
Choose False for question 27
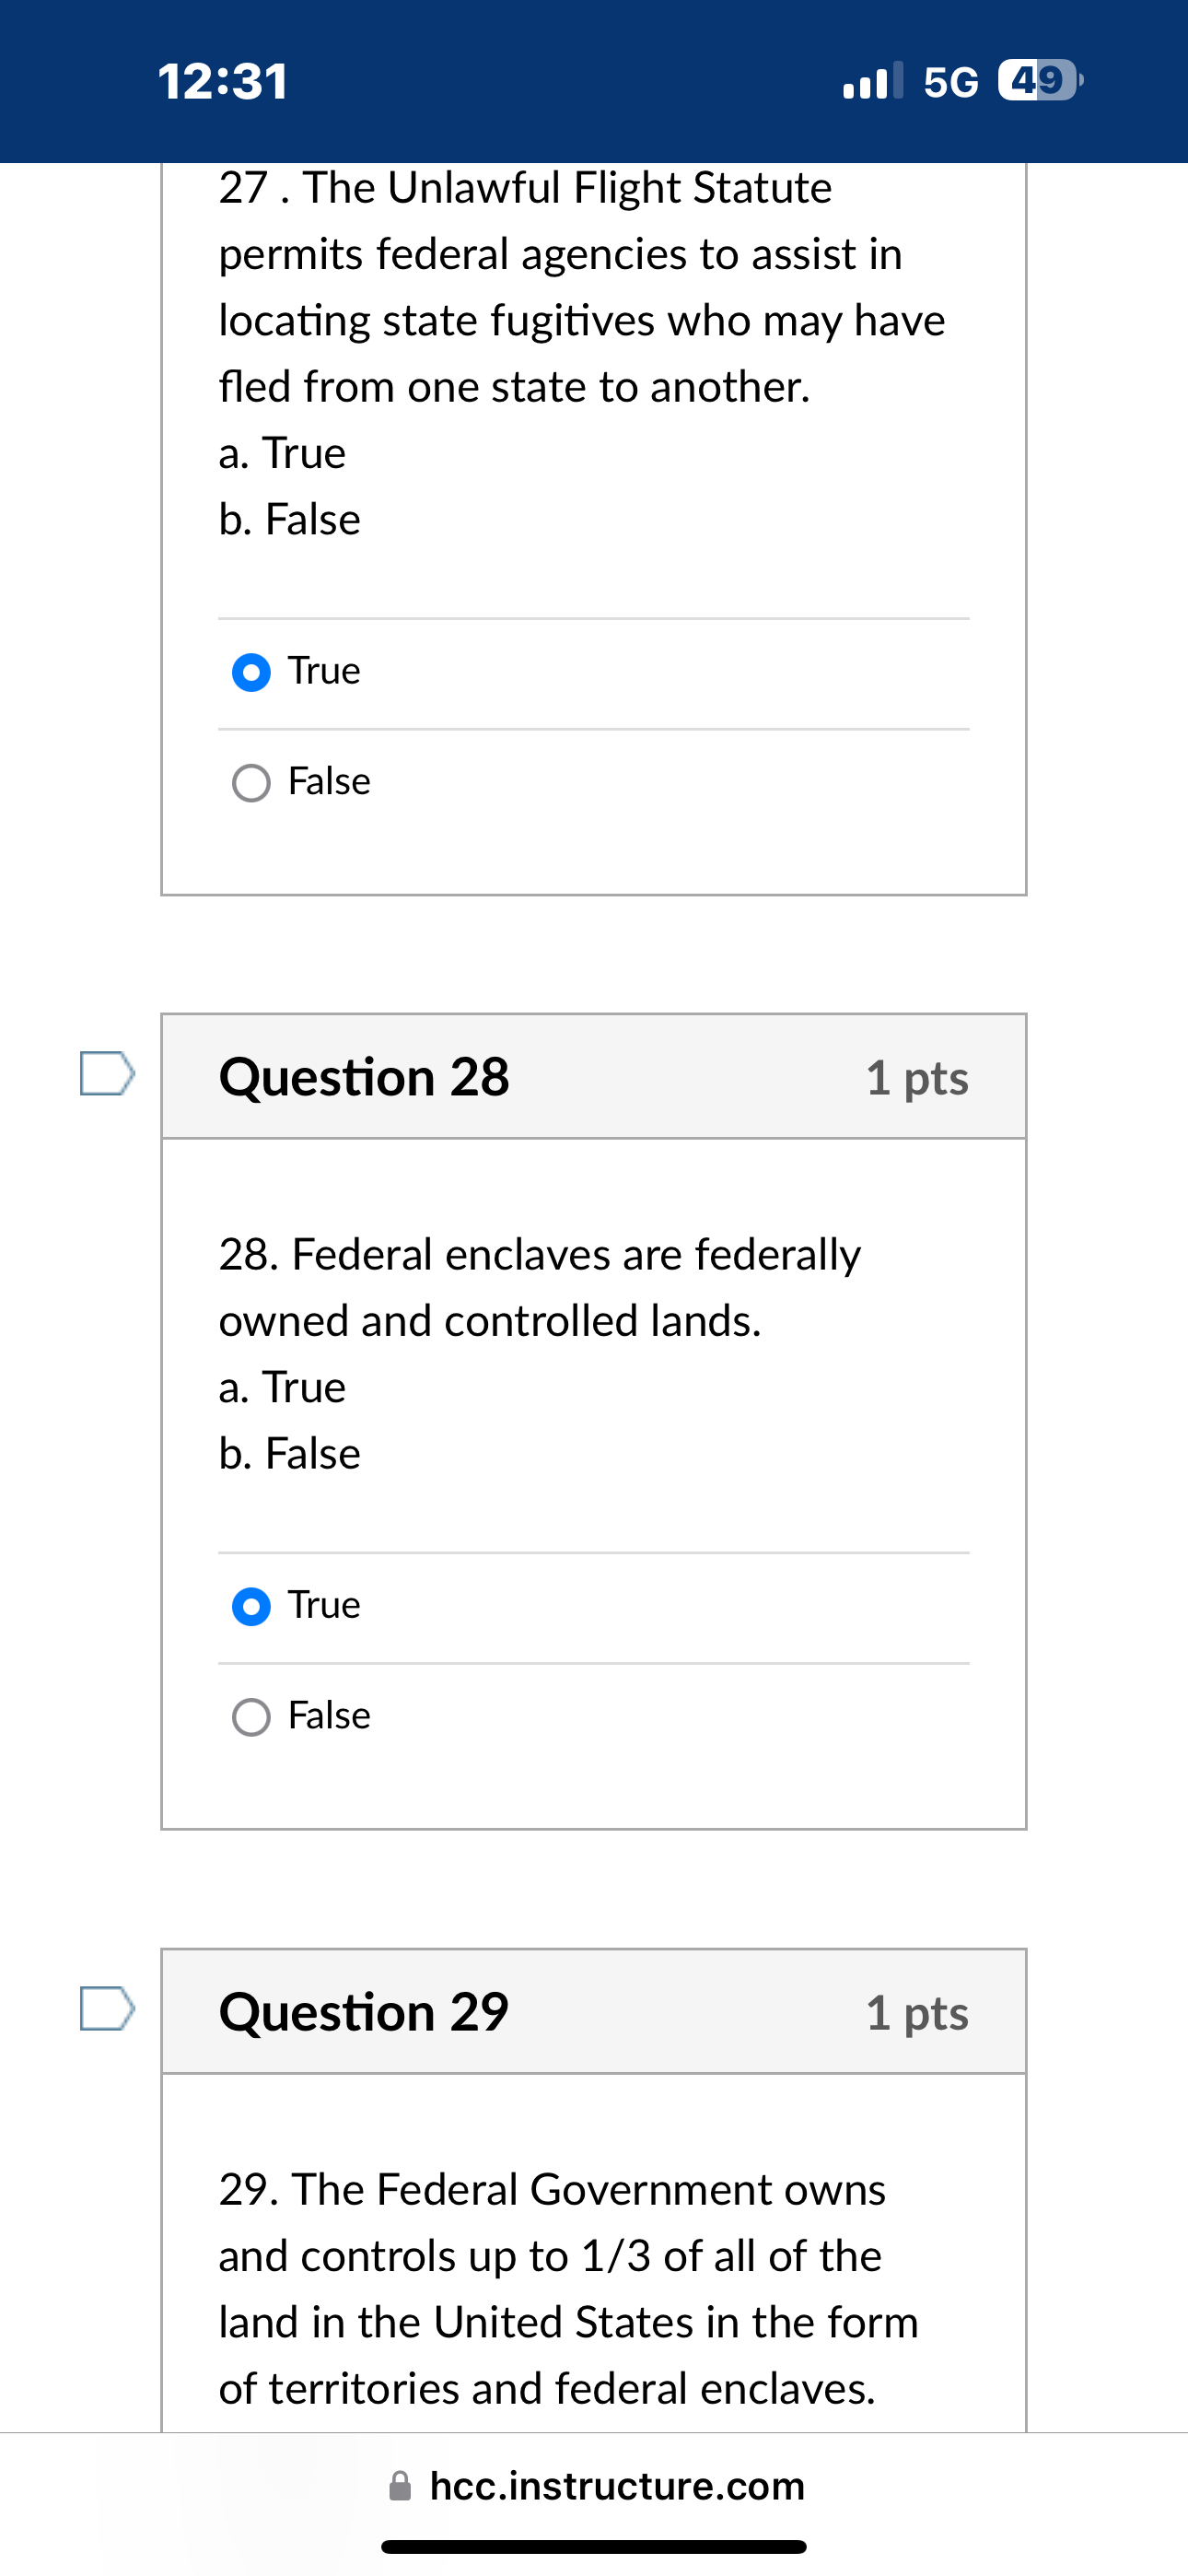(x=251, y=783)
